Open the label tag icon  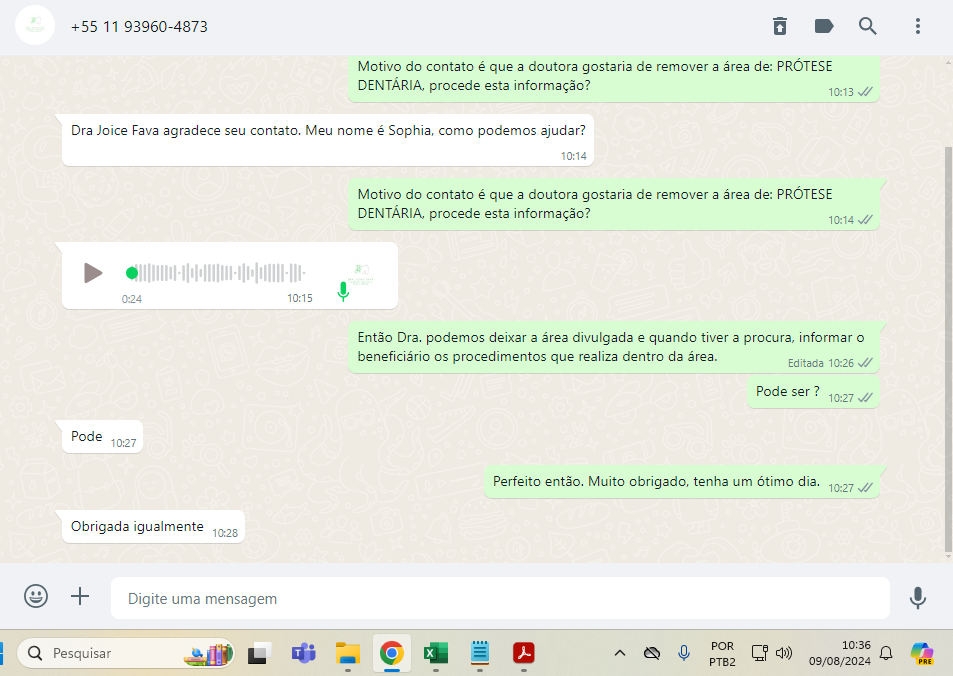click(824, 26)
